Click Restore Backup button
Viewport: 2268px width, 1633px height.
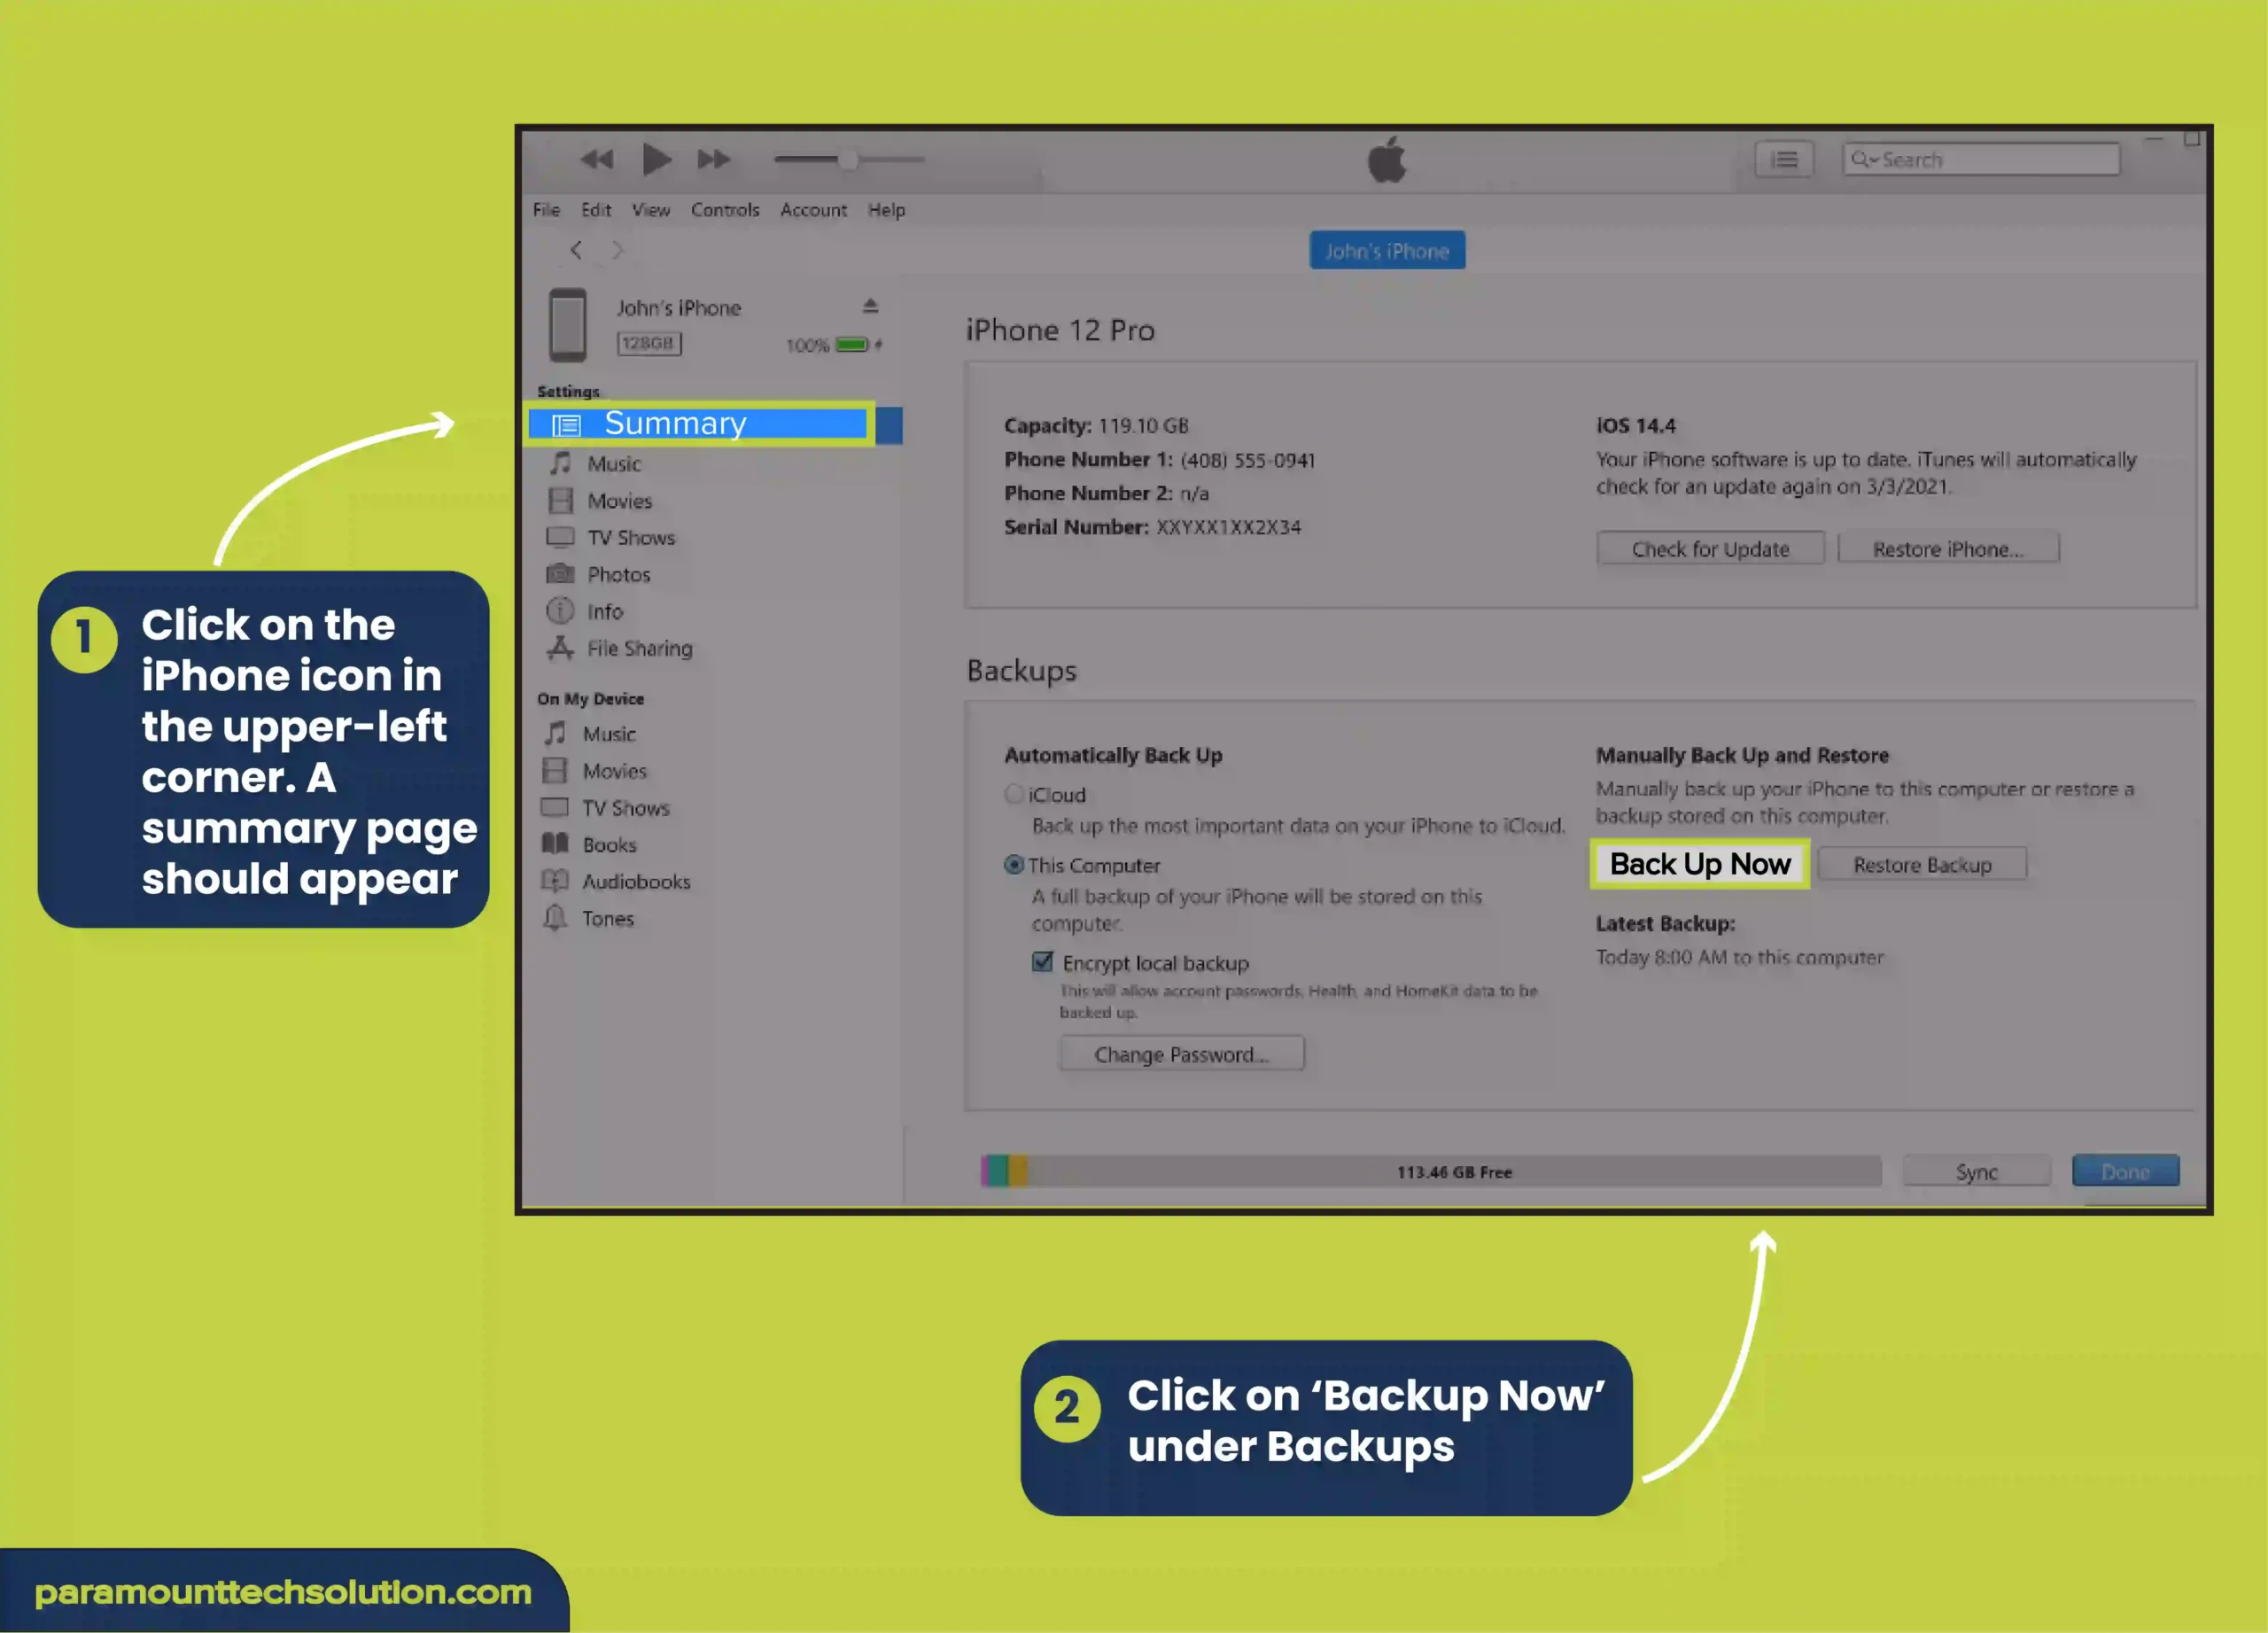pos(1921,865)
